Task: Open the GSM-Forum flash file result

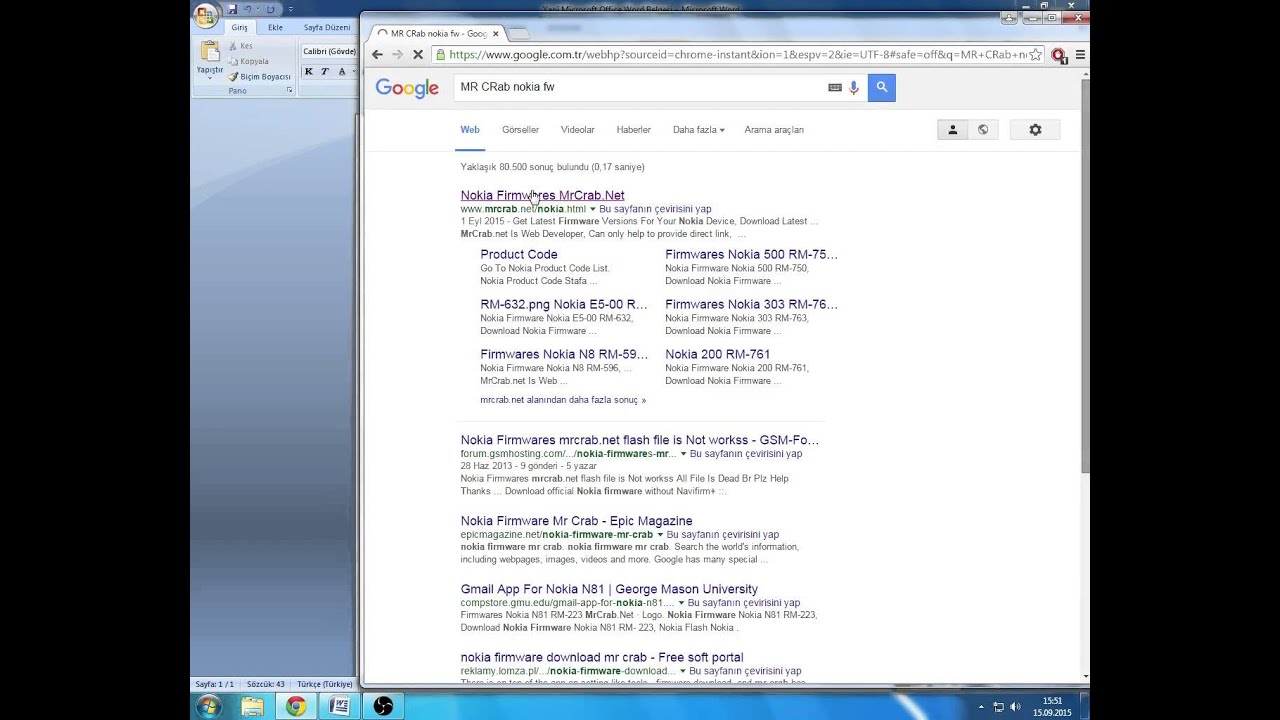Action: tap(639, 440)
